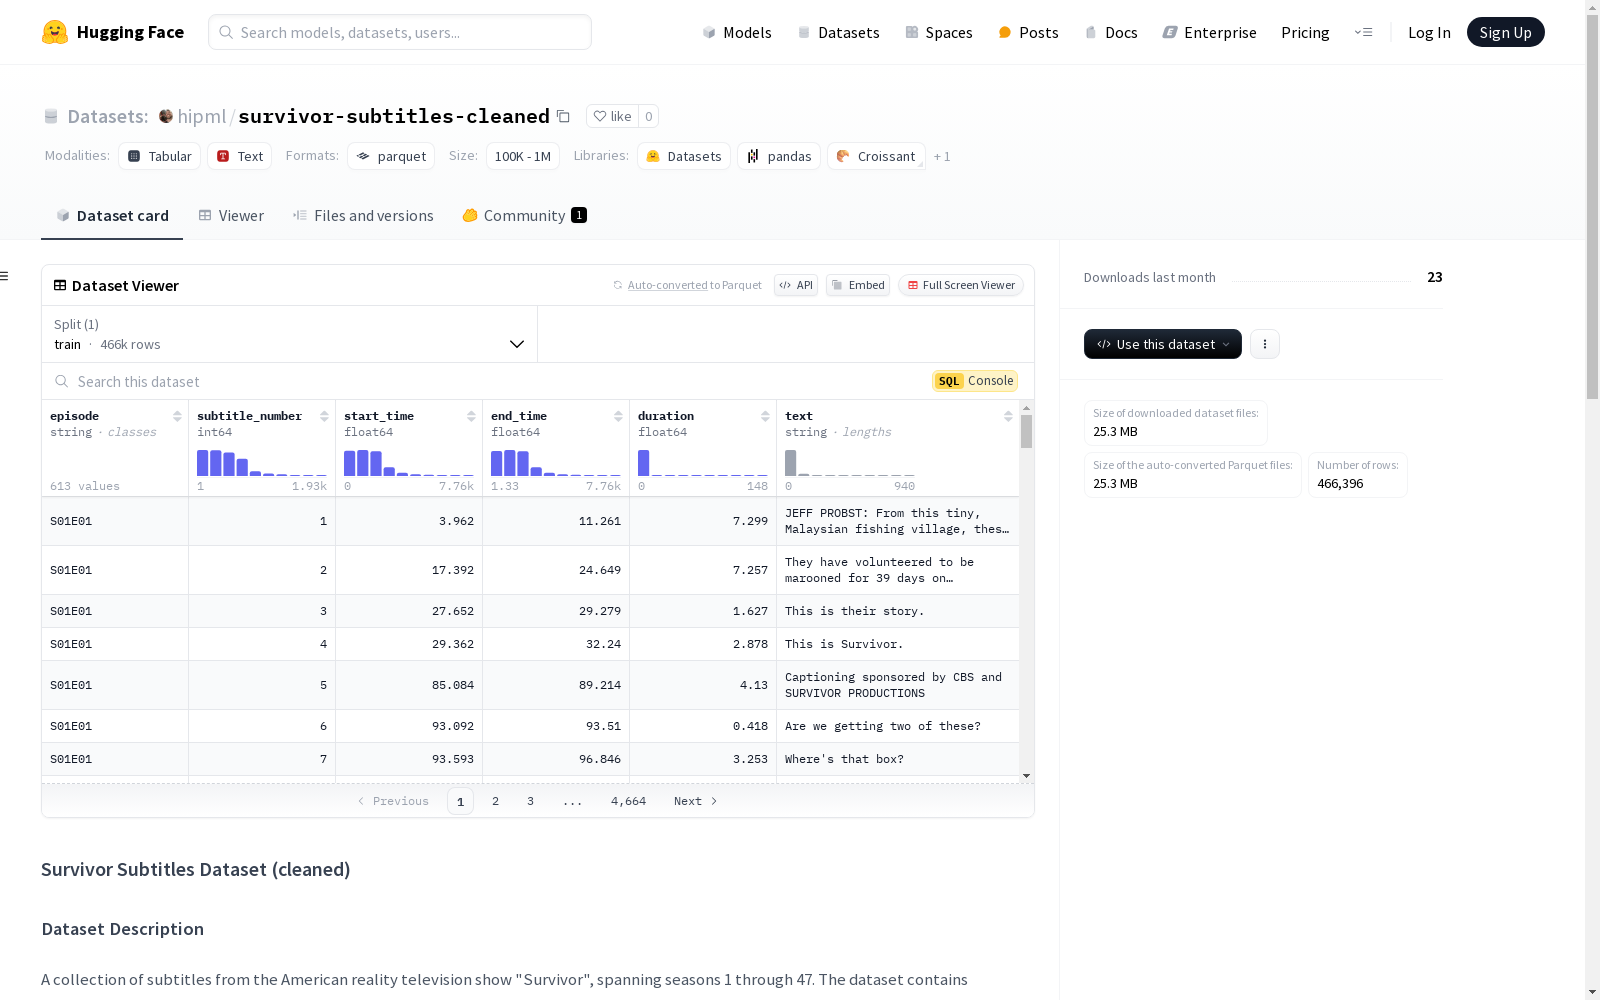Select the Tabular modality tag
Viewport: 1600px width, 1000px height.
pos(159,156)
